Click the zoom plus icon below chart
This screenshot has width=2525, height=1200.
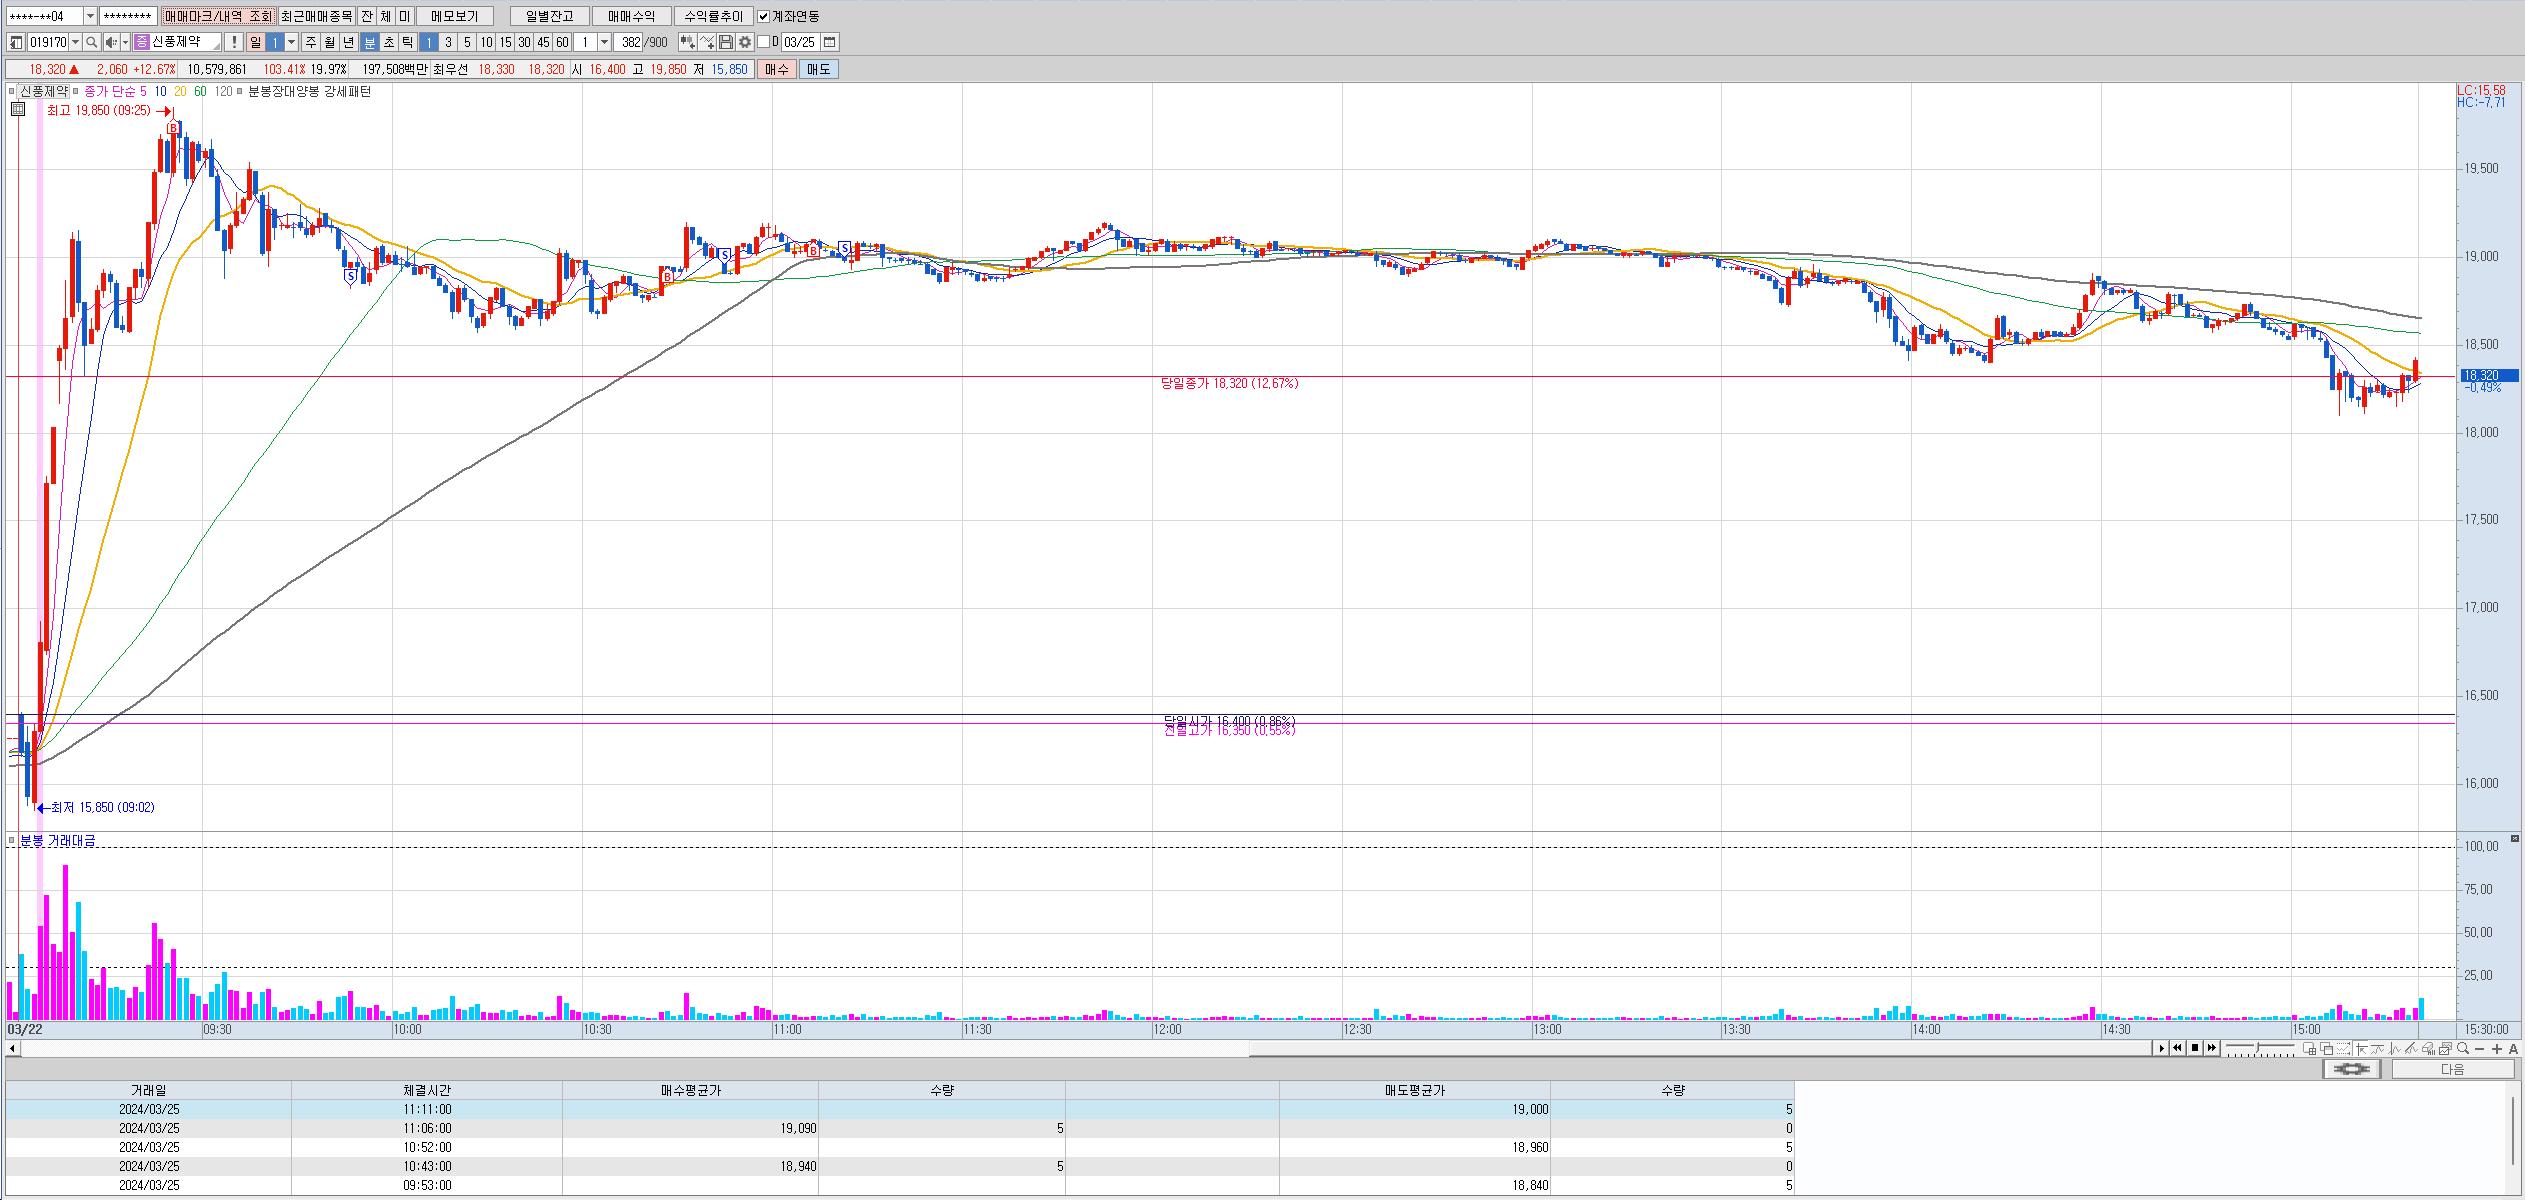coord(2497,1048)
